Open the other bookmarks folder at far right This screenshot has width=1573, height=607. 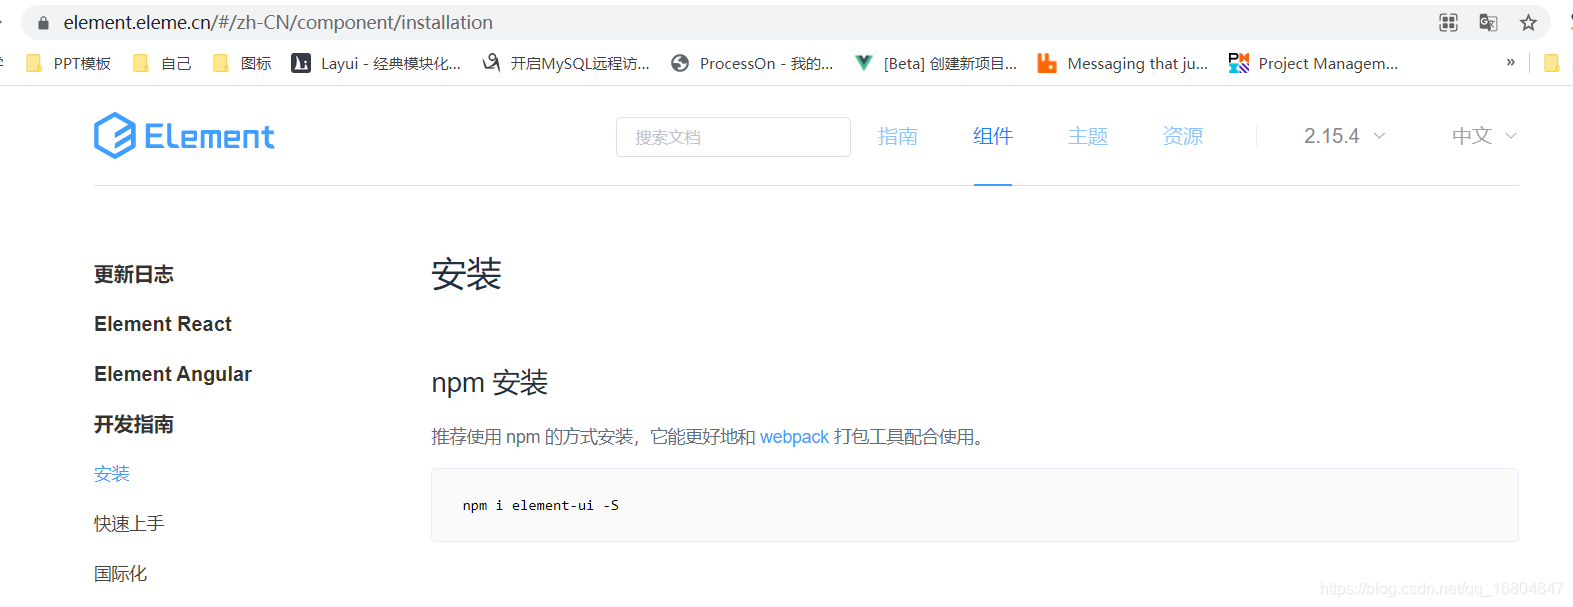1552,63
